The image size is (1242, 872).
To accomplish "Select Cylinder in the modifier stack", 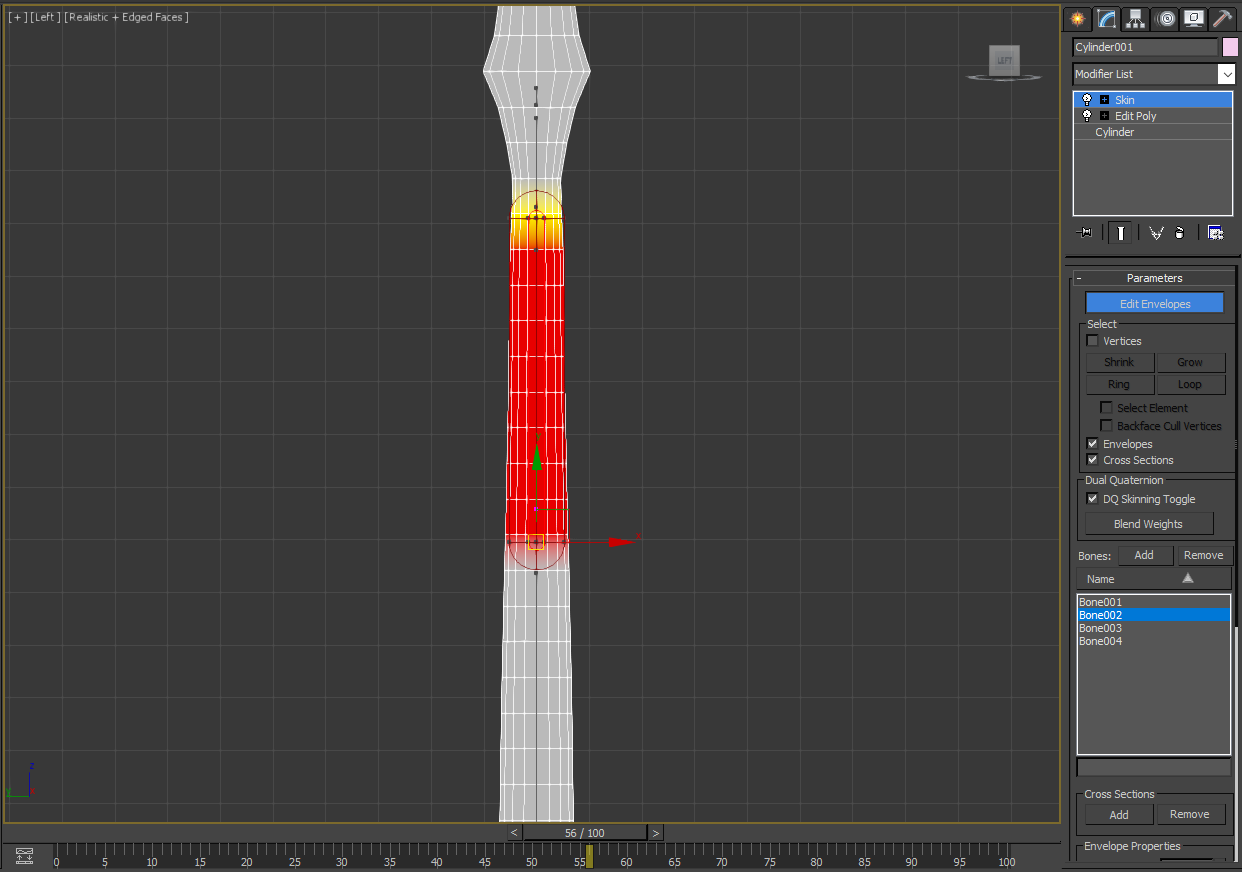I will 1114,132.
